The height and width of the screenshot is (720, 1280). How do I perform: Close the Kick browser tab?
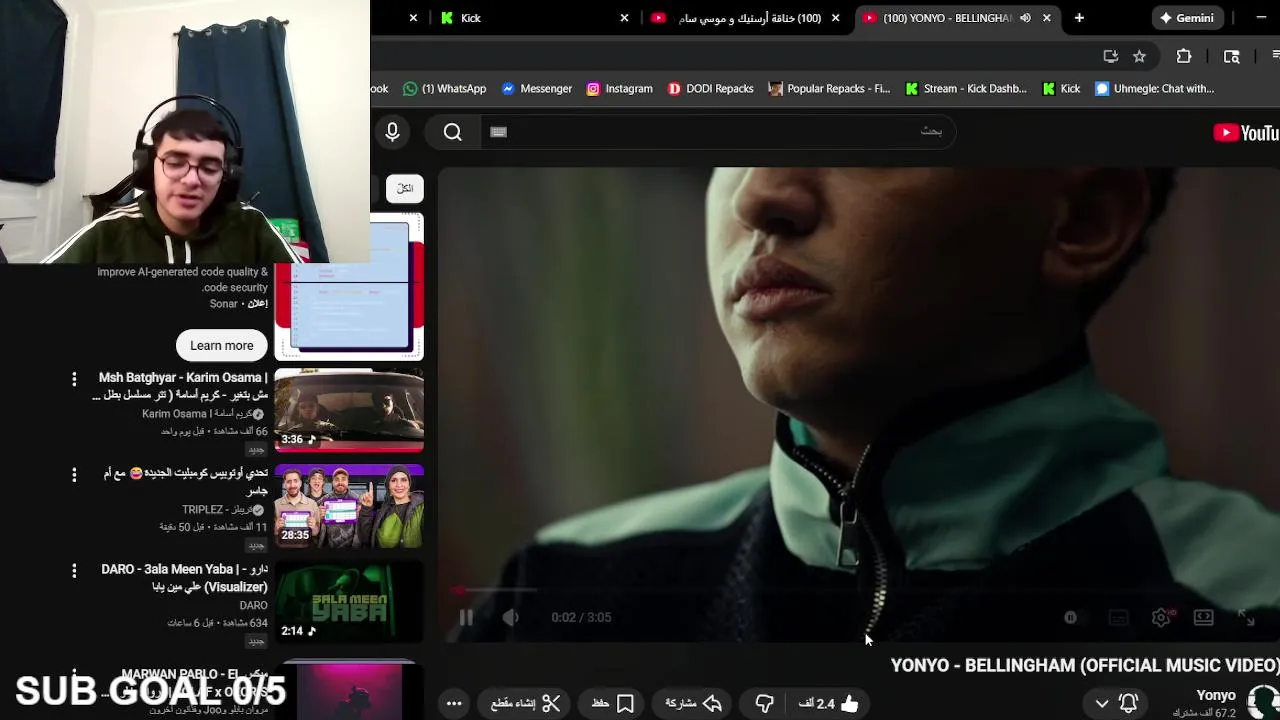tap(624, 18)
